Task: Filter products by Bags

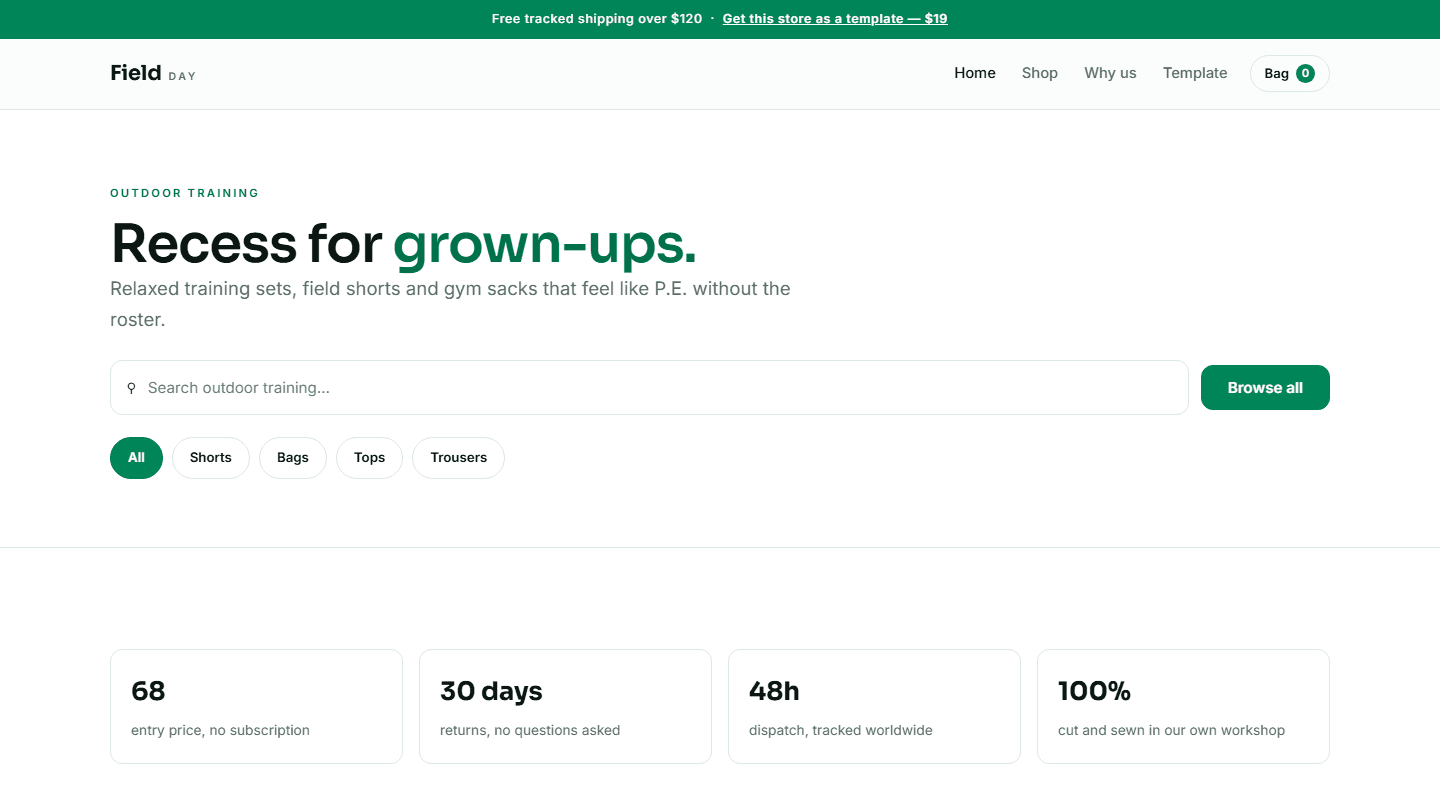Action: click(293, 458)
